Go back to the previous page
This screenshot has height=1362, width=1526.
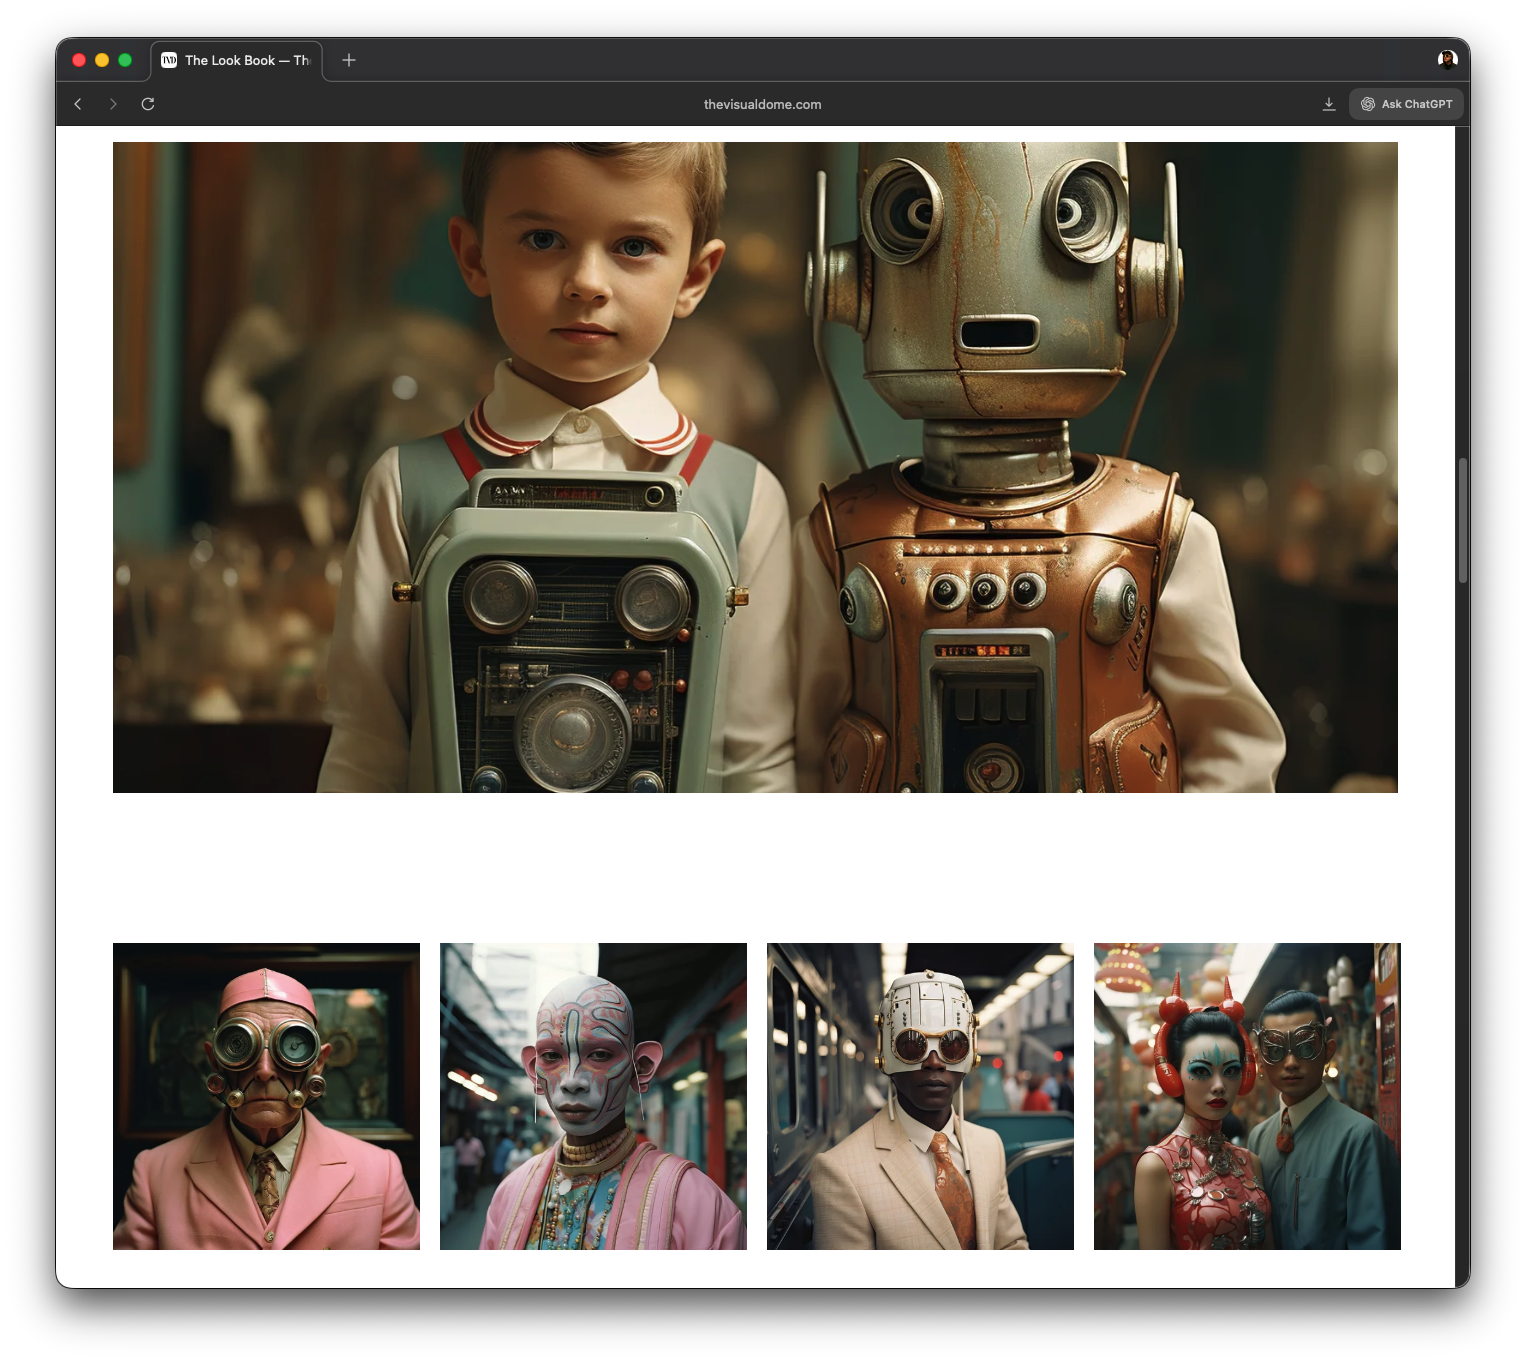78,104
